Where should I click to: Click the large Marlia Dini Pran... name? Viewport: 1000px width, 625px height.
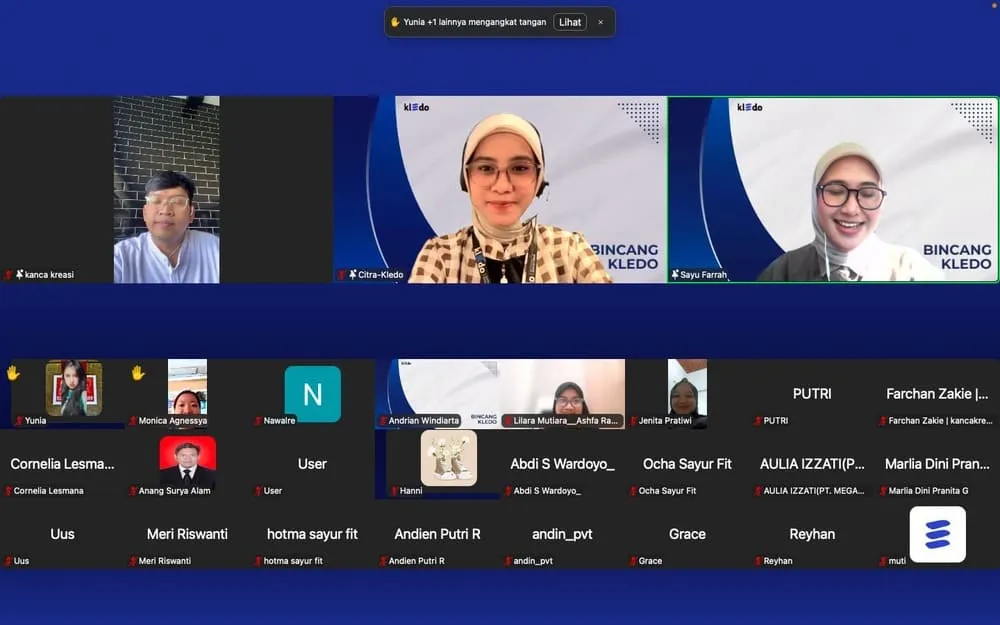pyautogui.click(x=937, y=464)
